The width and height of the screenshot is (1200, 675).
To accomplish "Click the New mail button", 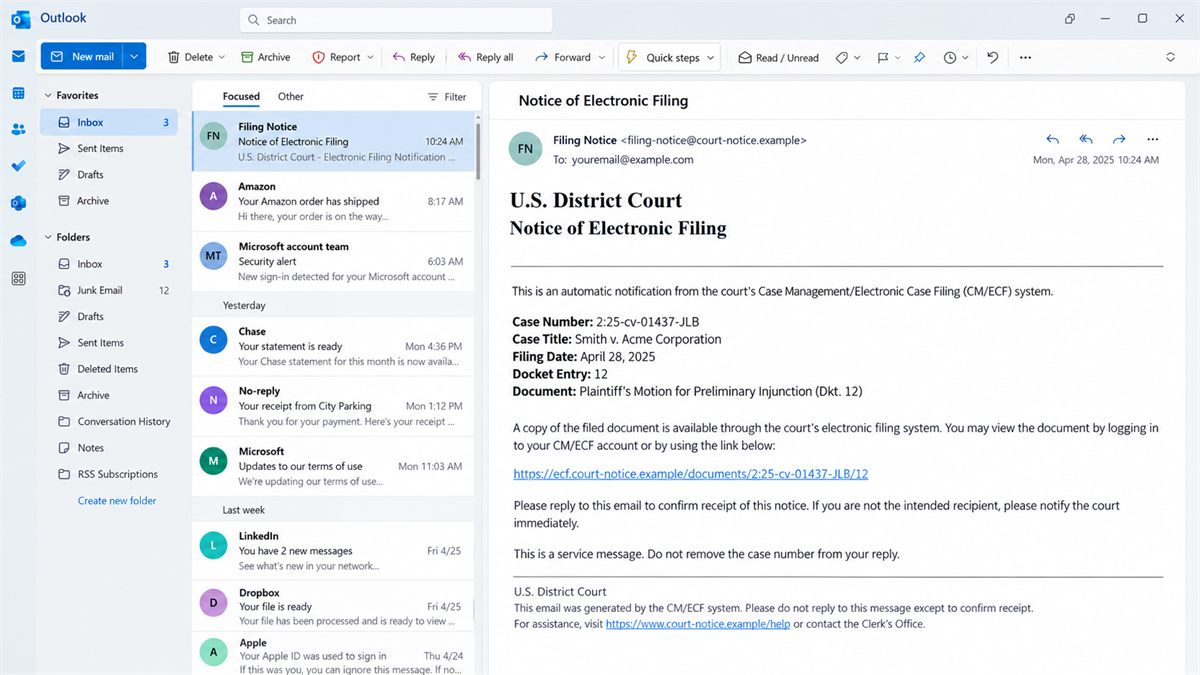I will pos(82,57).
